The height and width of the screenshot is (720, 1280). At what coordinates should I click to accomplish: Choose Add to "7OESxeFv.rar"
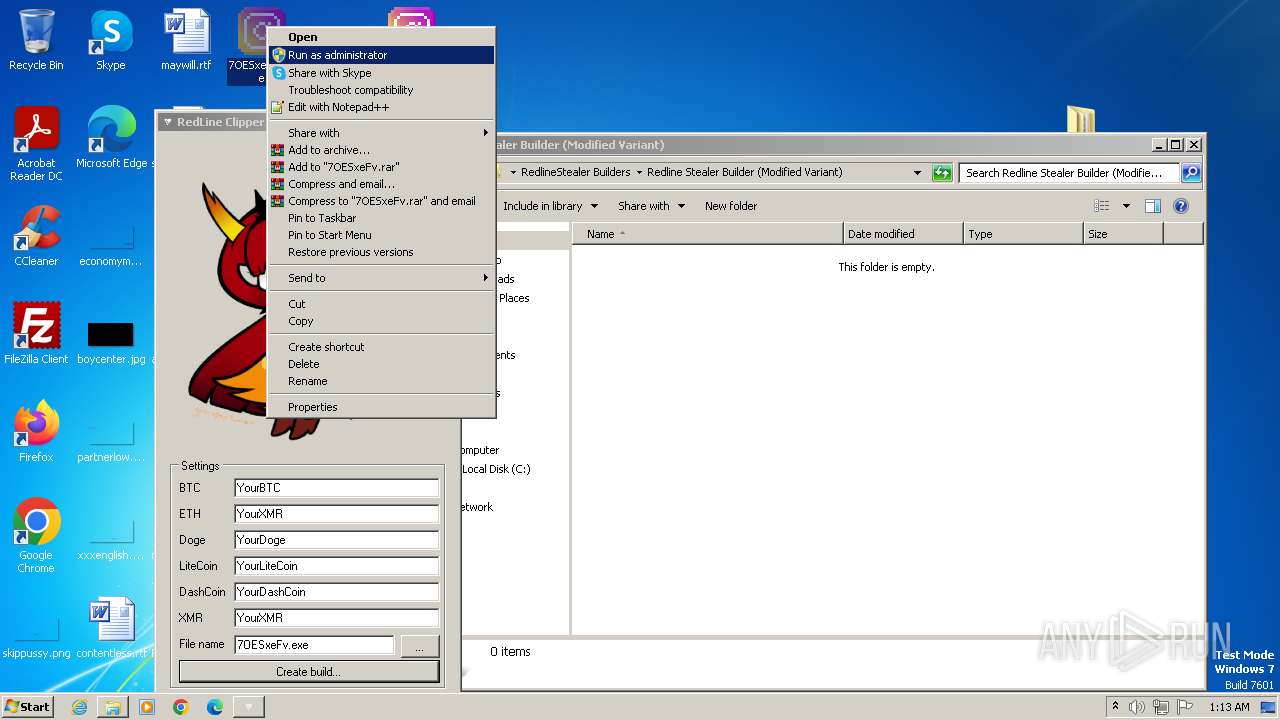[381, 167]
